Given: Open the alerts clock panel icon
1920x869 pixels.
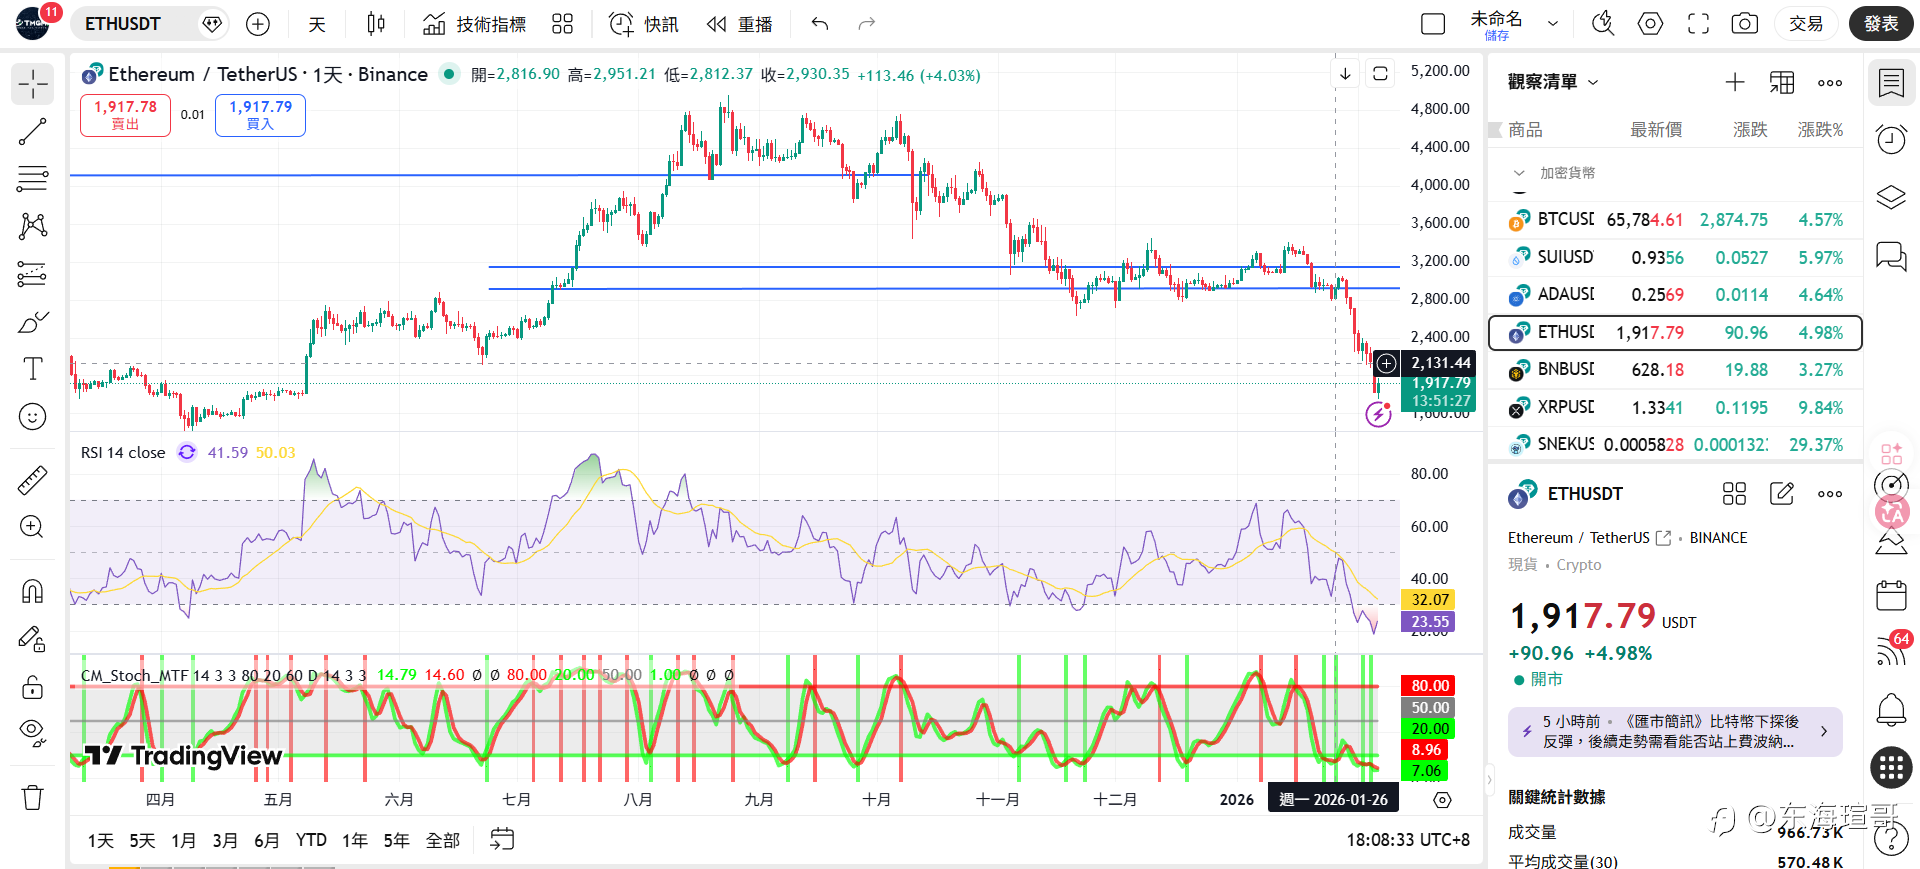Looking at the screenshot, I should pyautogui.click(x=1891, y=139).
